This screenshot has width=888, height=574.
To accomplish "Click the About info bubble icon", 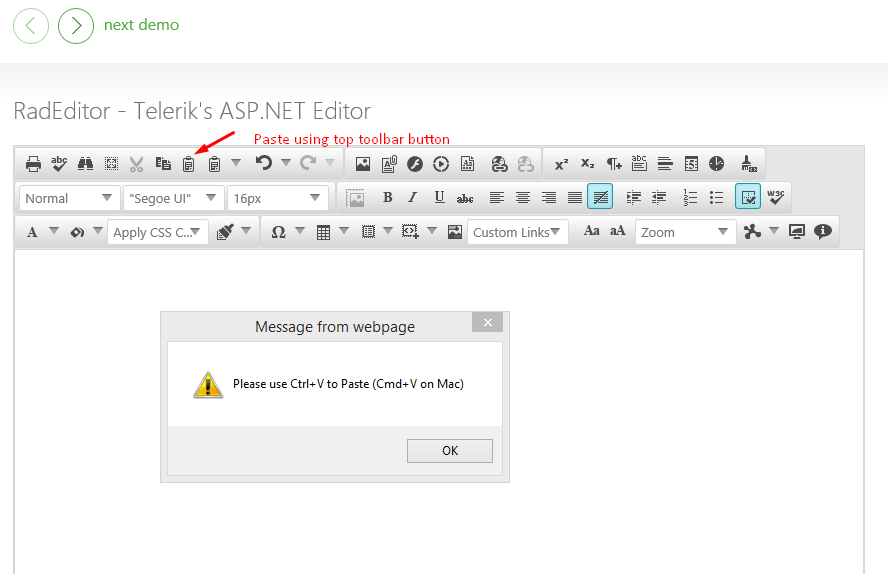I will click(x=823, y=231).
